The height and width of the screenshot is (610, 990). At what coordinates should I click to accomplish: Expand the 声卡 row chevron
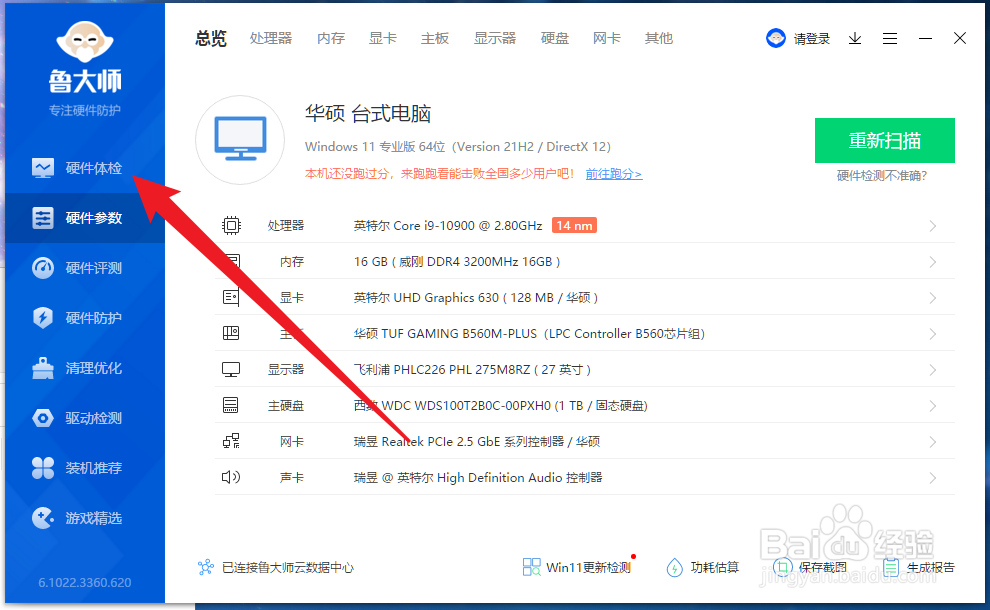pyautogui.click(x=933, y=478)
